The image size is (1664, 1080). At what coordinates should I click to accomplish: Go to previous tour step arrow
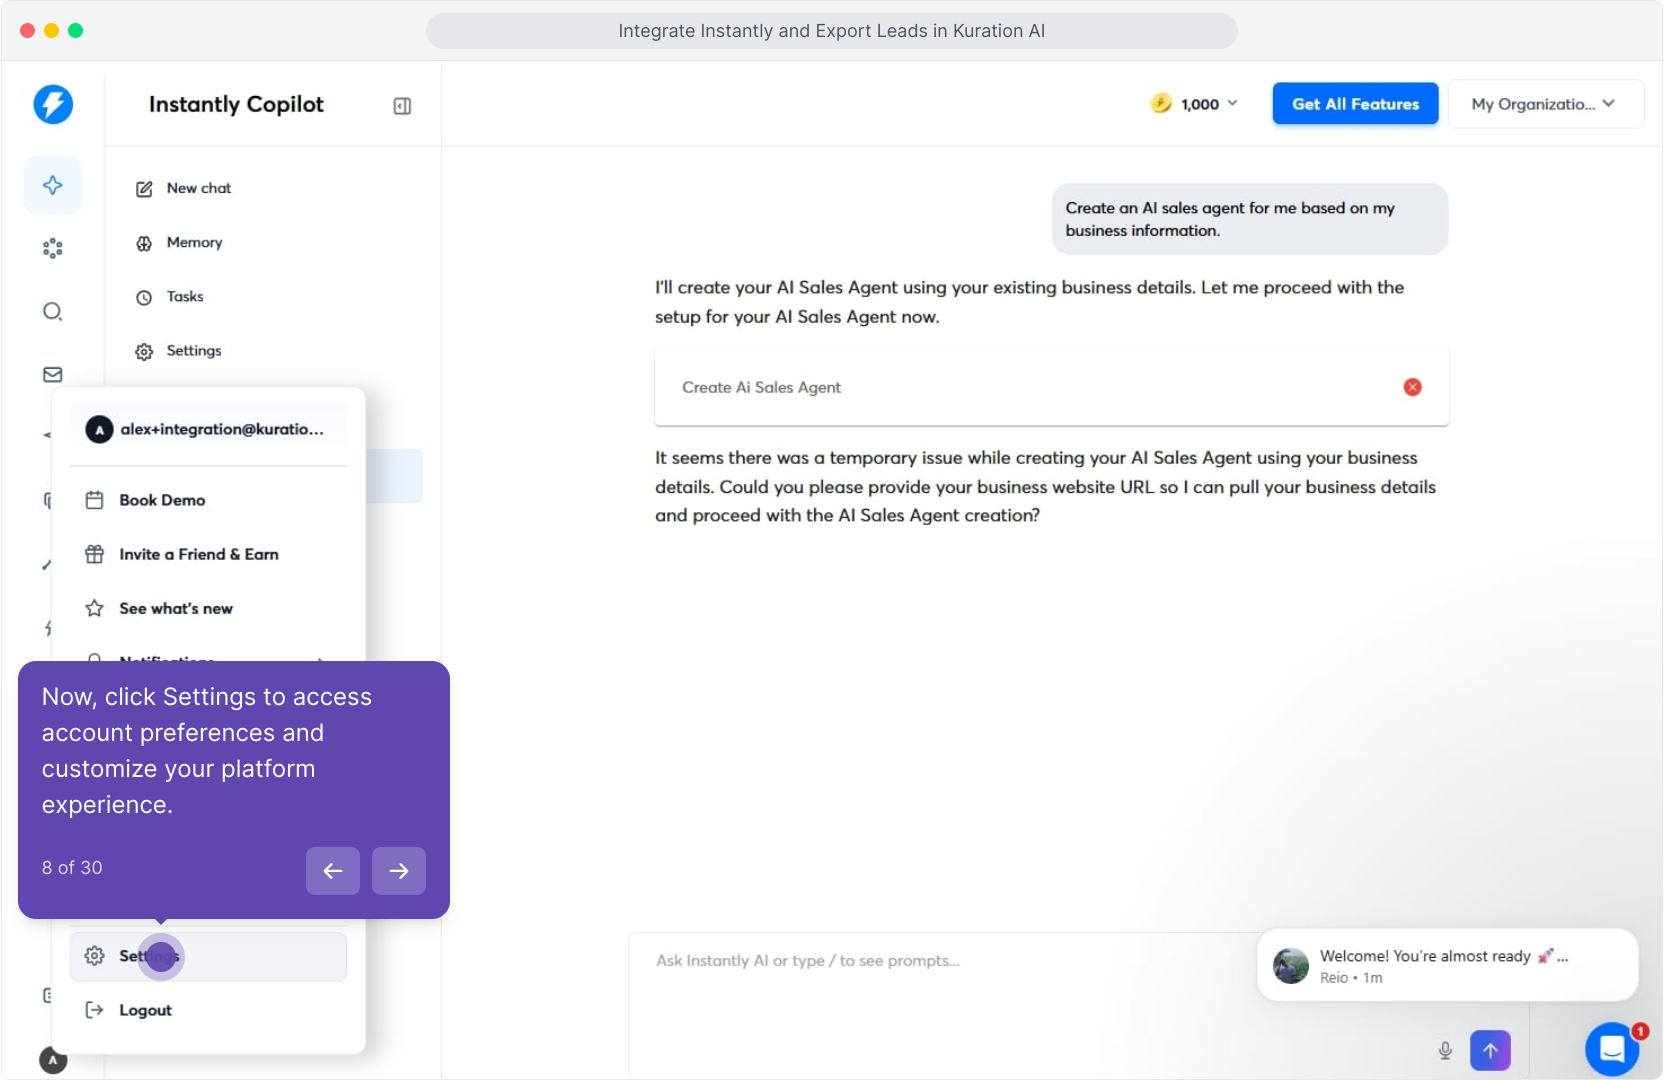(333, 871)
